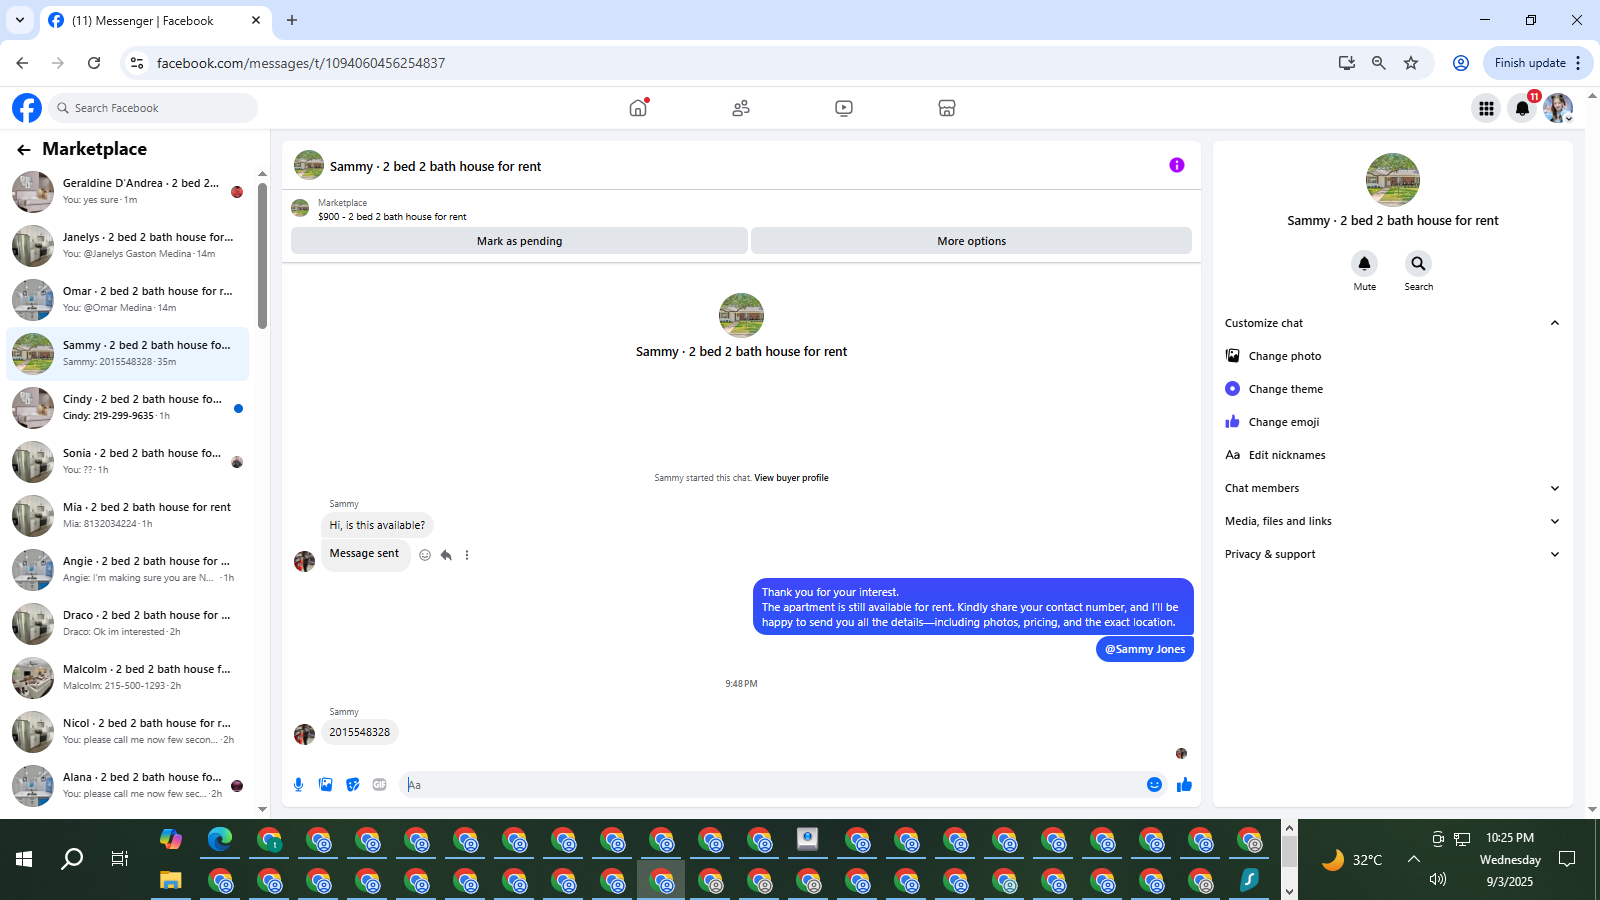The height and width of the screenshot is (900, 1600).
Task: Click Change theme option
Action: point(1392,389)
